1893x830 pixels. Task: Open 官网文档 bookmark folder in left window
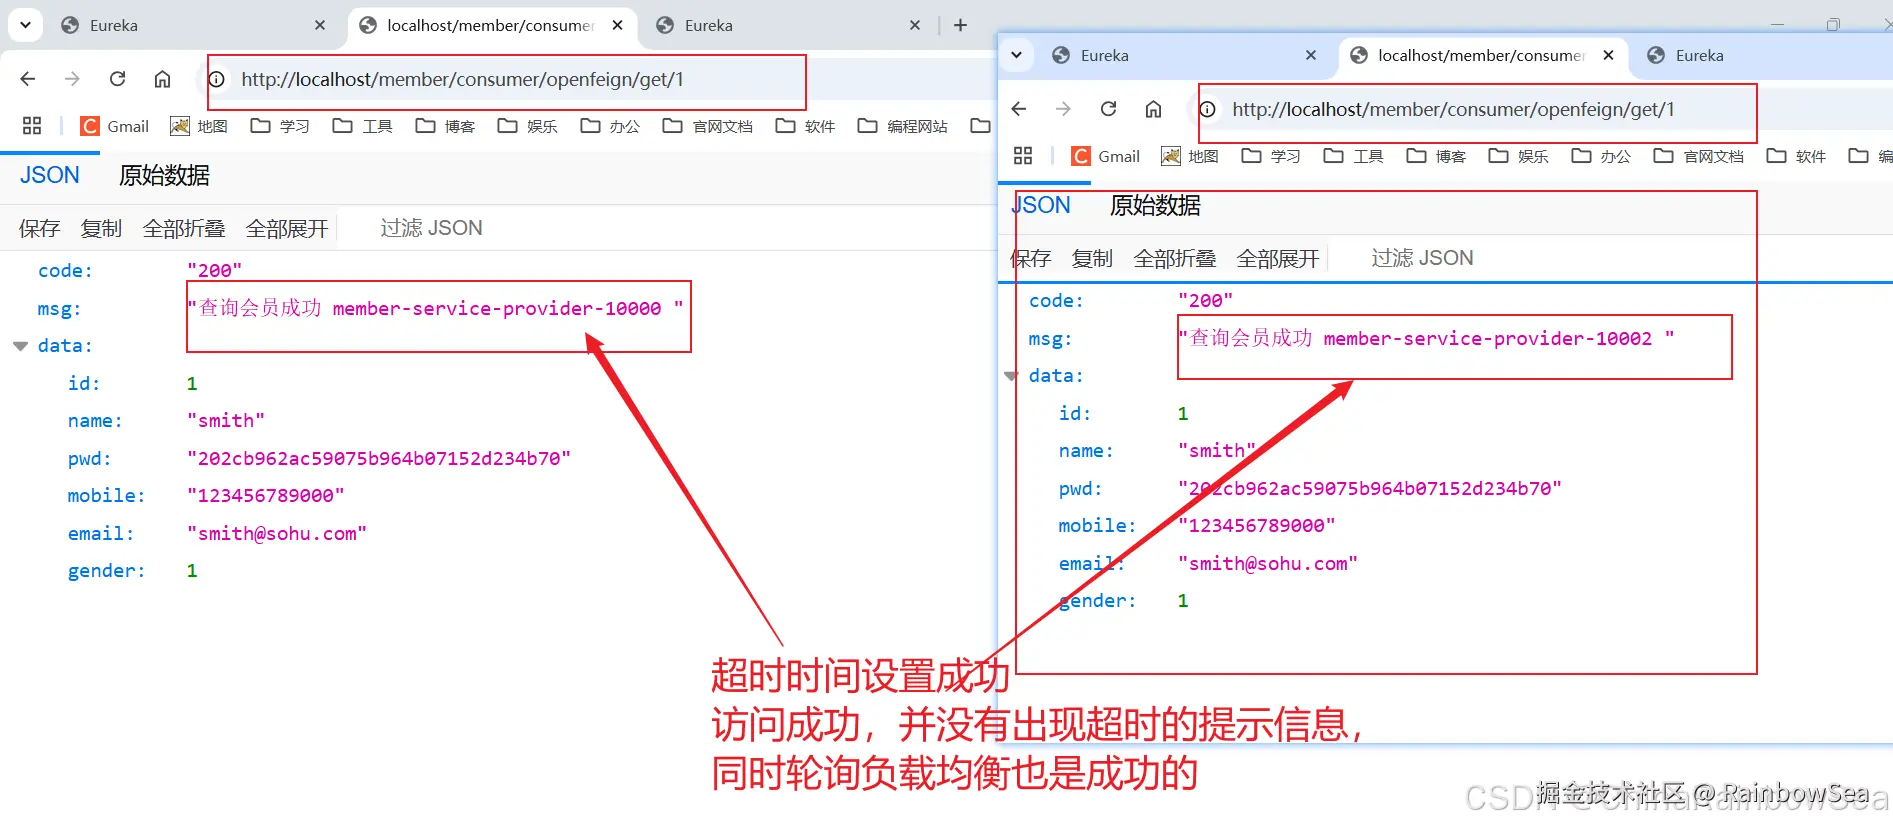click(708, 126)
